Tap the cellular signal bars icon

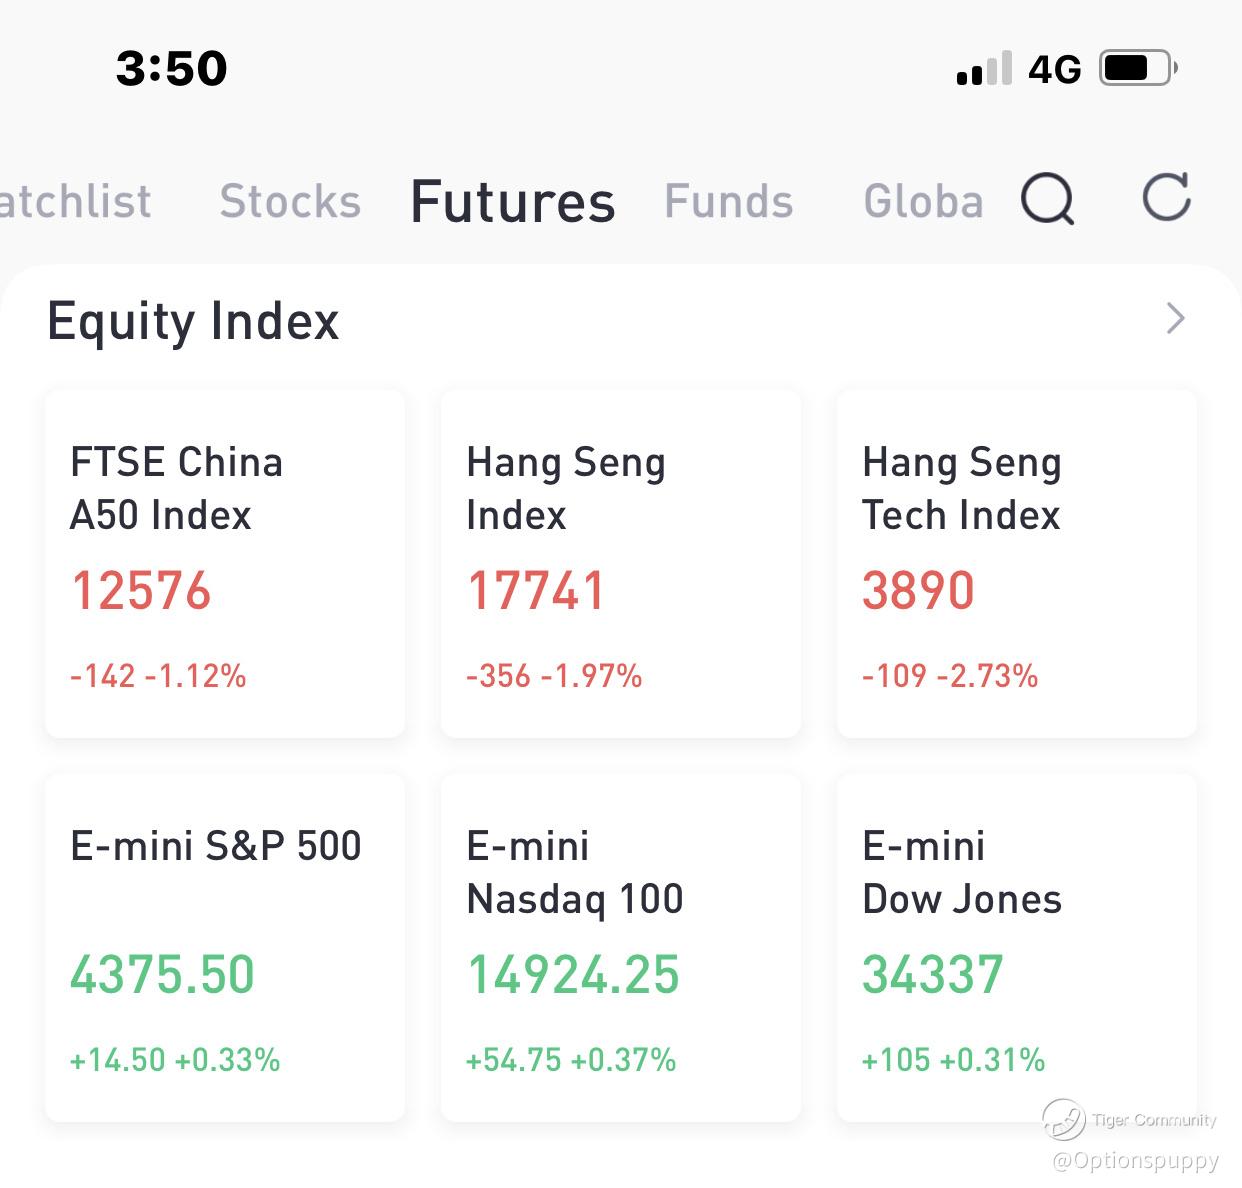pyautogui.click(x=984, y=69)
